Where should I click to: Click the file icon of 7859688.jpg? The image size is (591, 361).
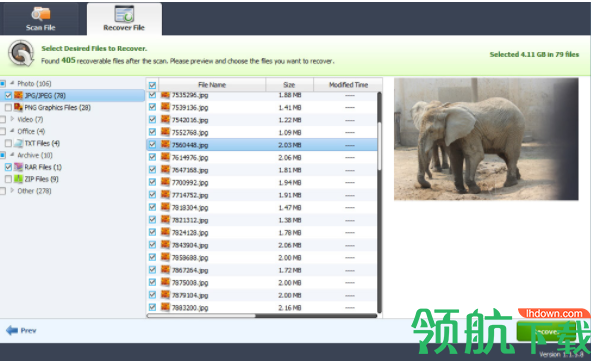coord(165,257)
